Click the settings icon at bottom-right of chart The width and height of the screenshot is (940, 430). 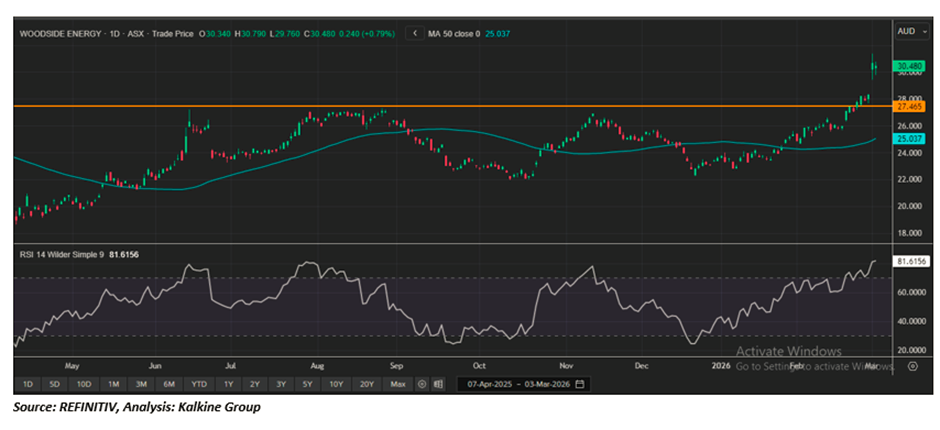[x=911, y=366]
